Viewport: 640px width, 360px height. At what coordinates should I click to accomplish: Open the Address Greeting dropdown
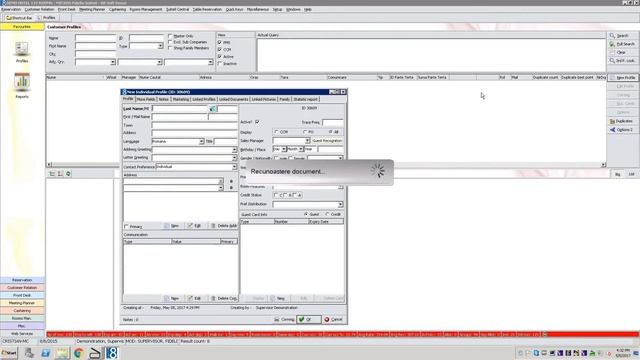(234, 150)
